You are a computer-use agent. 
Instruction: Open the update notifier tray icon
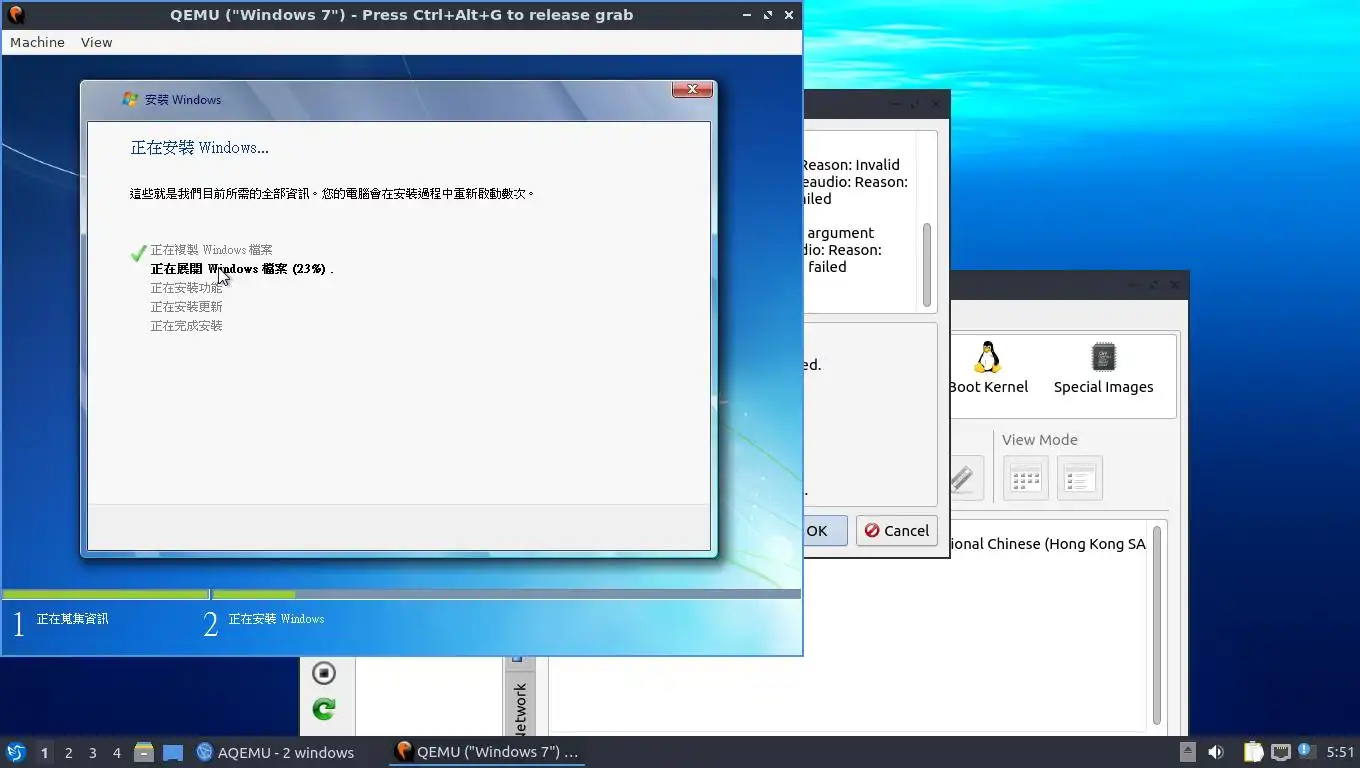point(1305,751)
